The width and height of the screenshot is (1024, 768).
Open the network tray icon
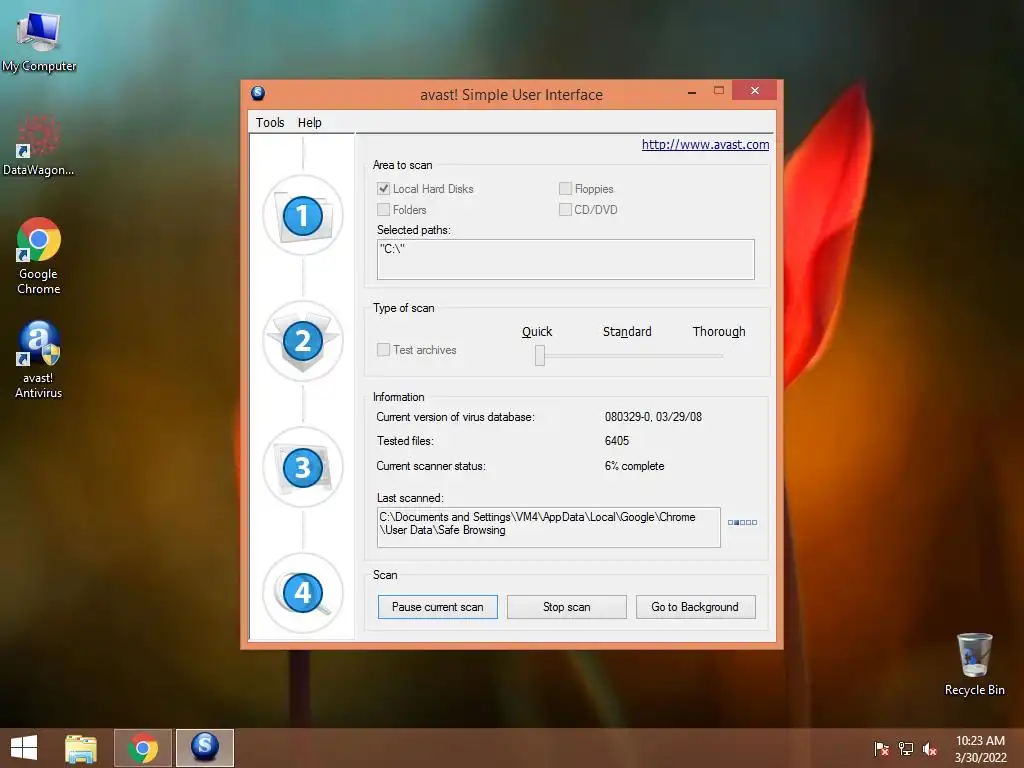(906, 748)
